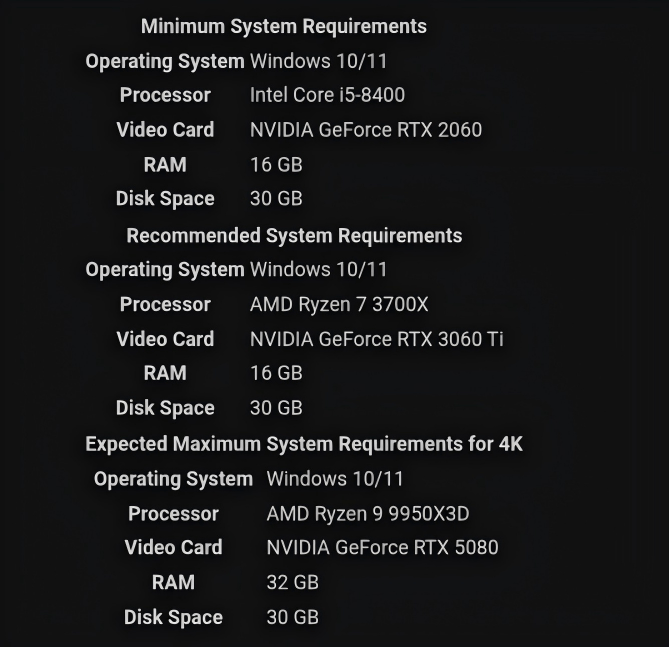Click the minimum Operating System label
Screen dimensions: 669x647
point(165,61)
